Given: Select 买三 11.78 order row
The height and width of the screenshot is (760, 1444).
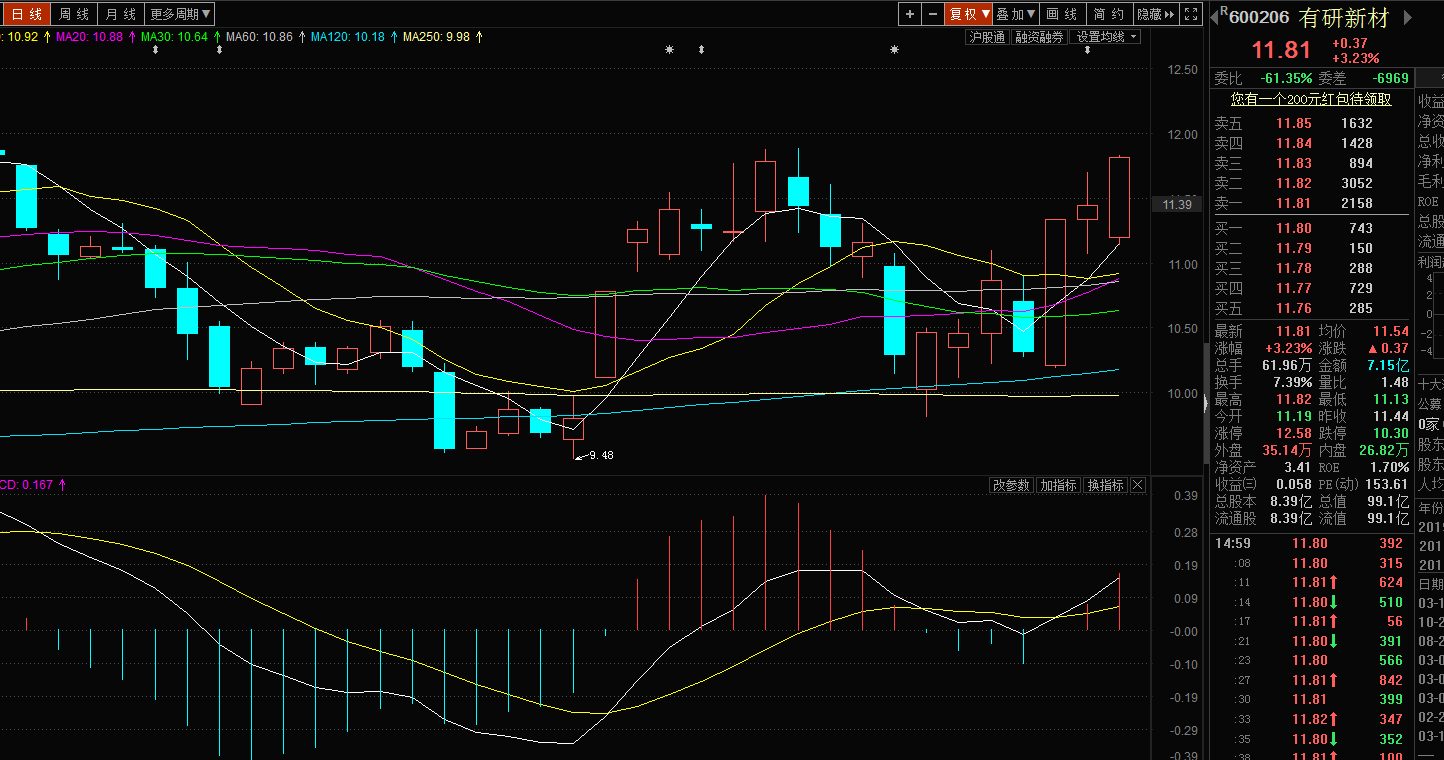Looking at the screenshot, I should pos(1310,268).
